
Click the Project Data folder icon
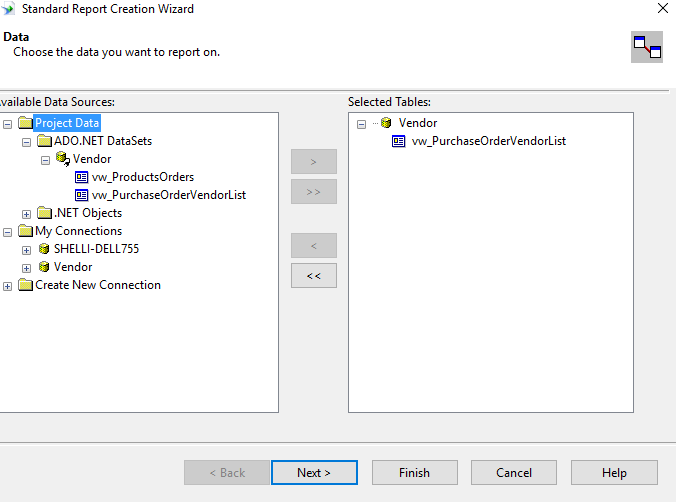pos(25,123)
